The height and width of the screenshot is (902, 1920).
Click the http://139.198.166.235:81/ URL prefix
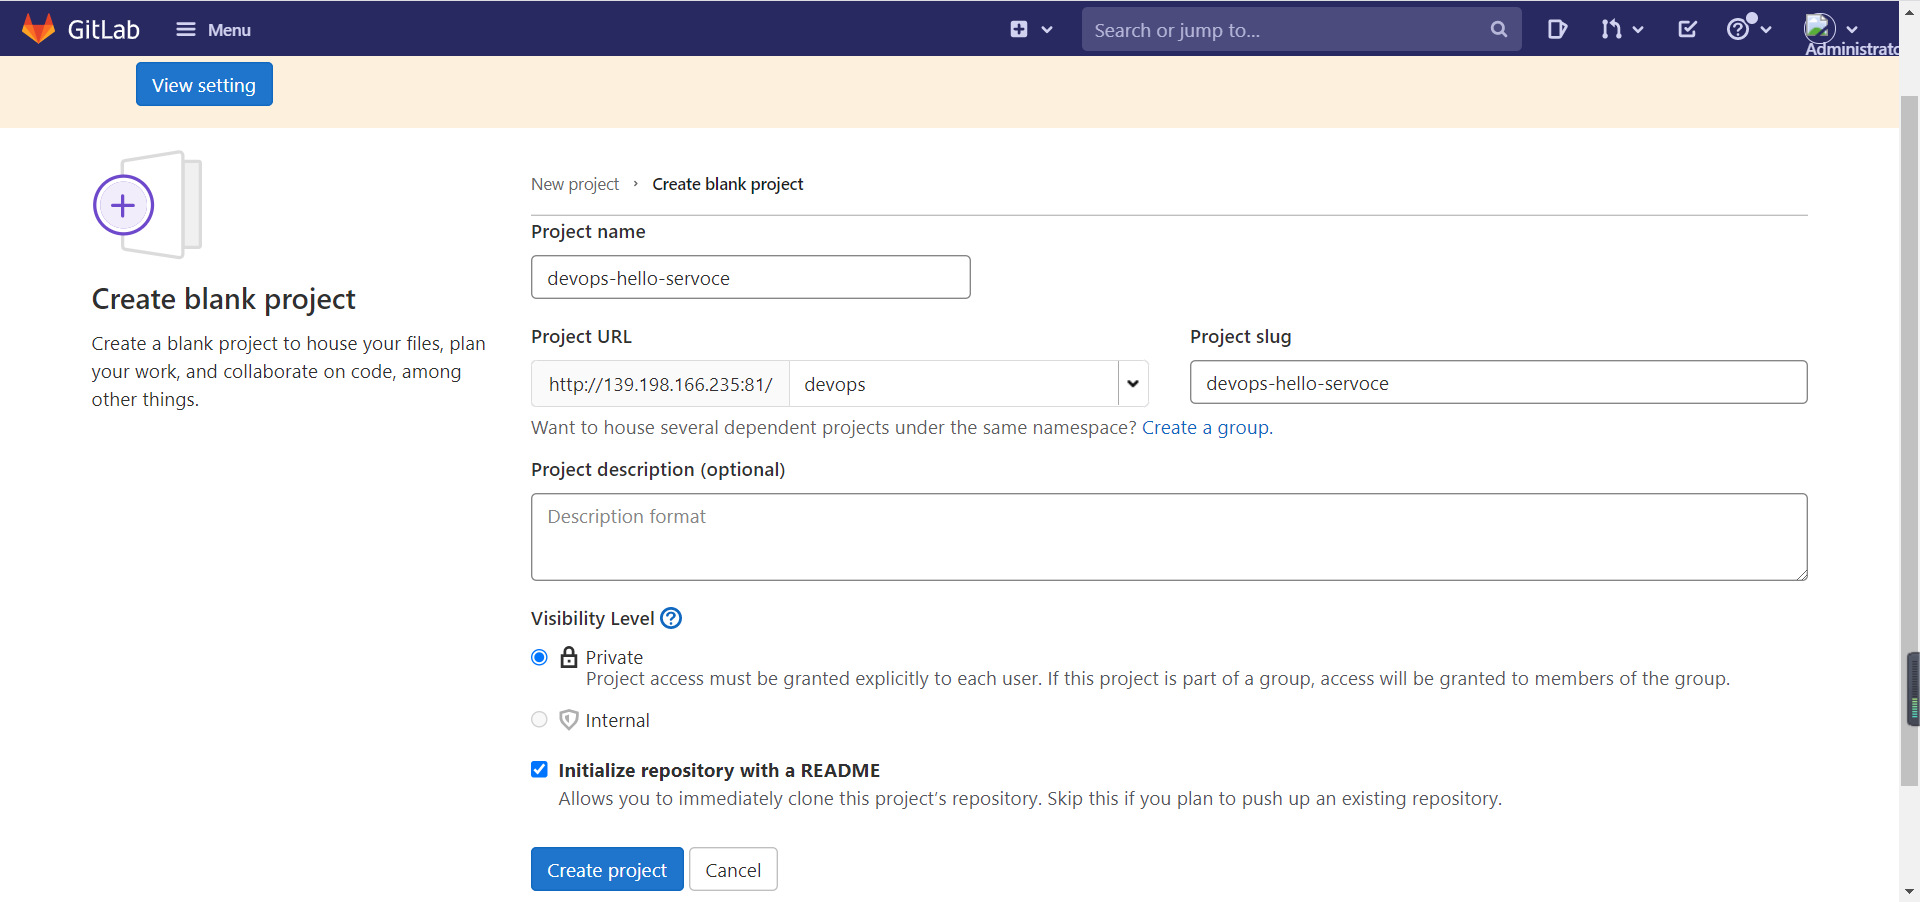click(661, 384)
